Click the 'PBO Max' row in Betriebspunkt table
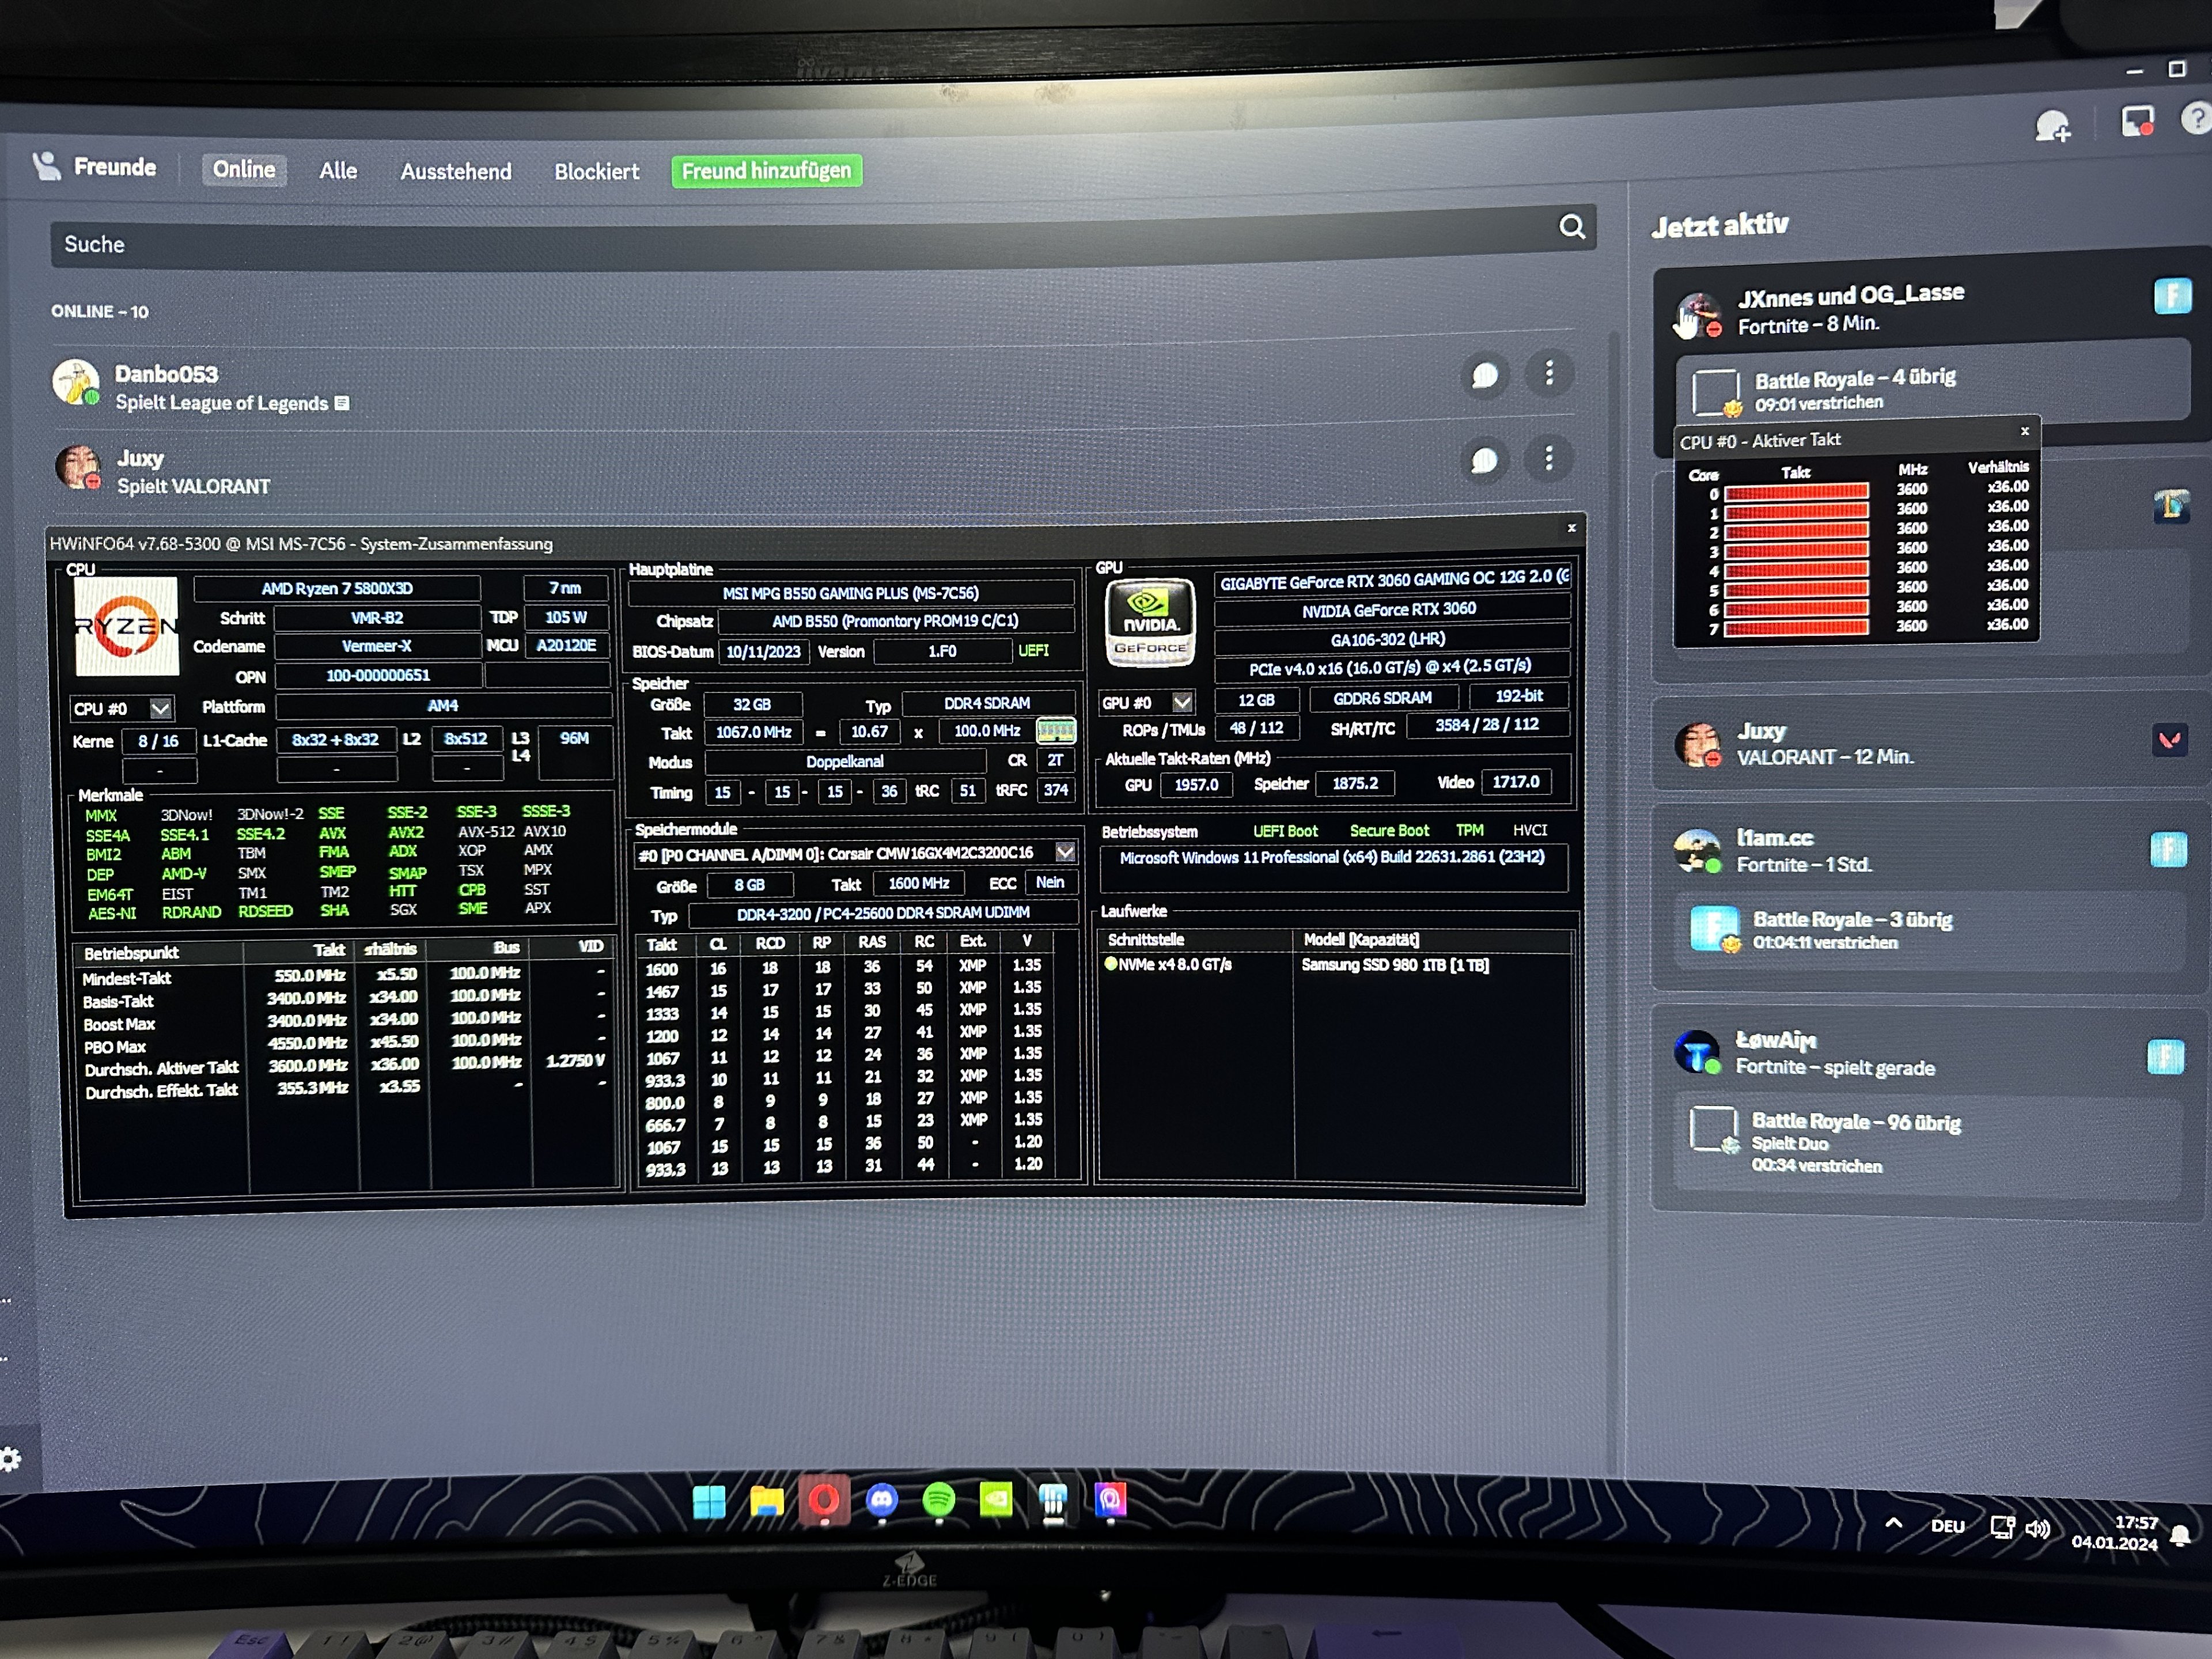 344,1044
